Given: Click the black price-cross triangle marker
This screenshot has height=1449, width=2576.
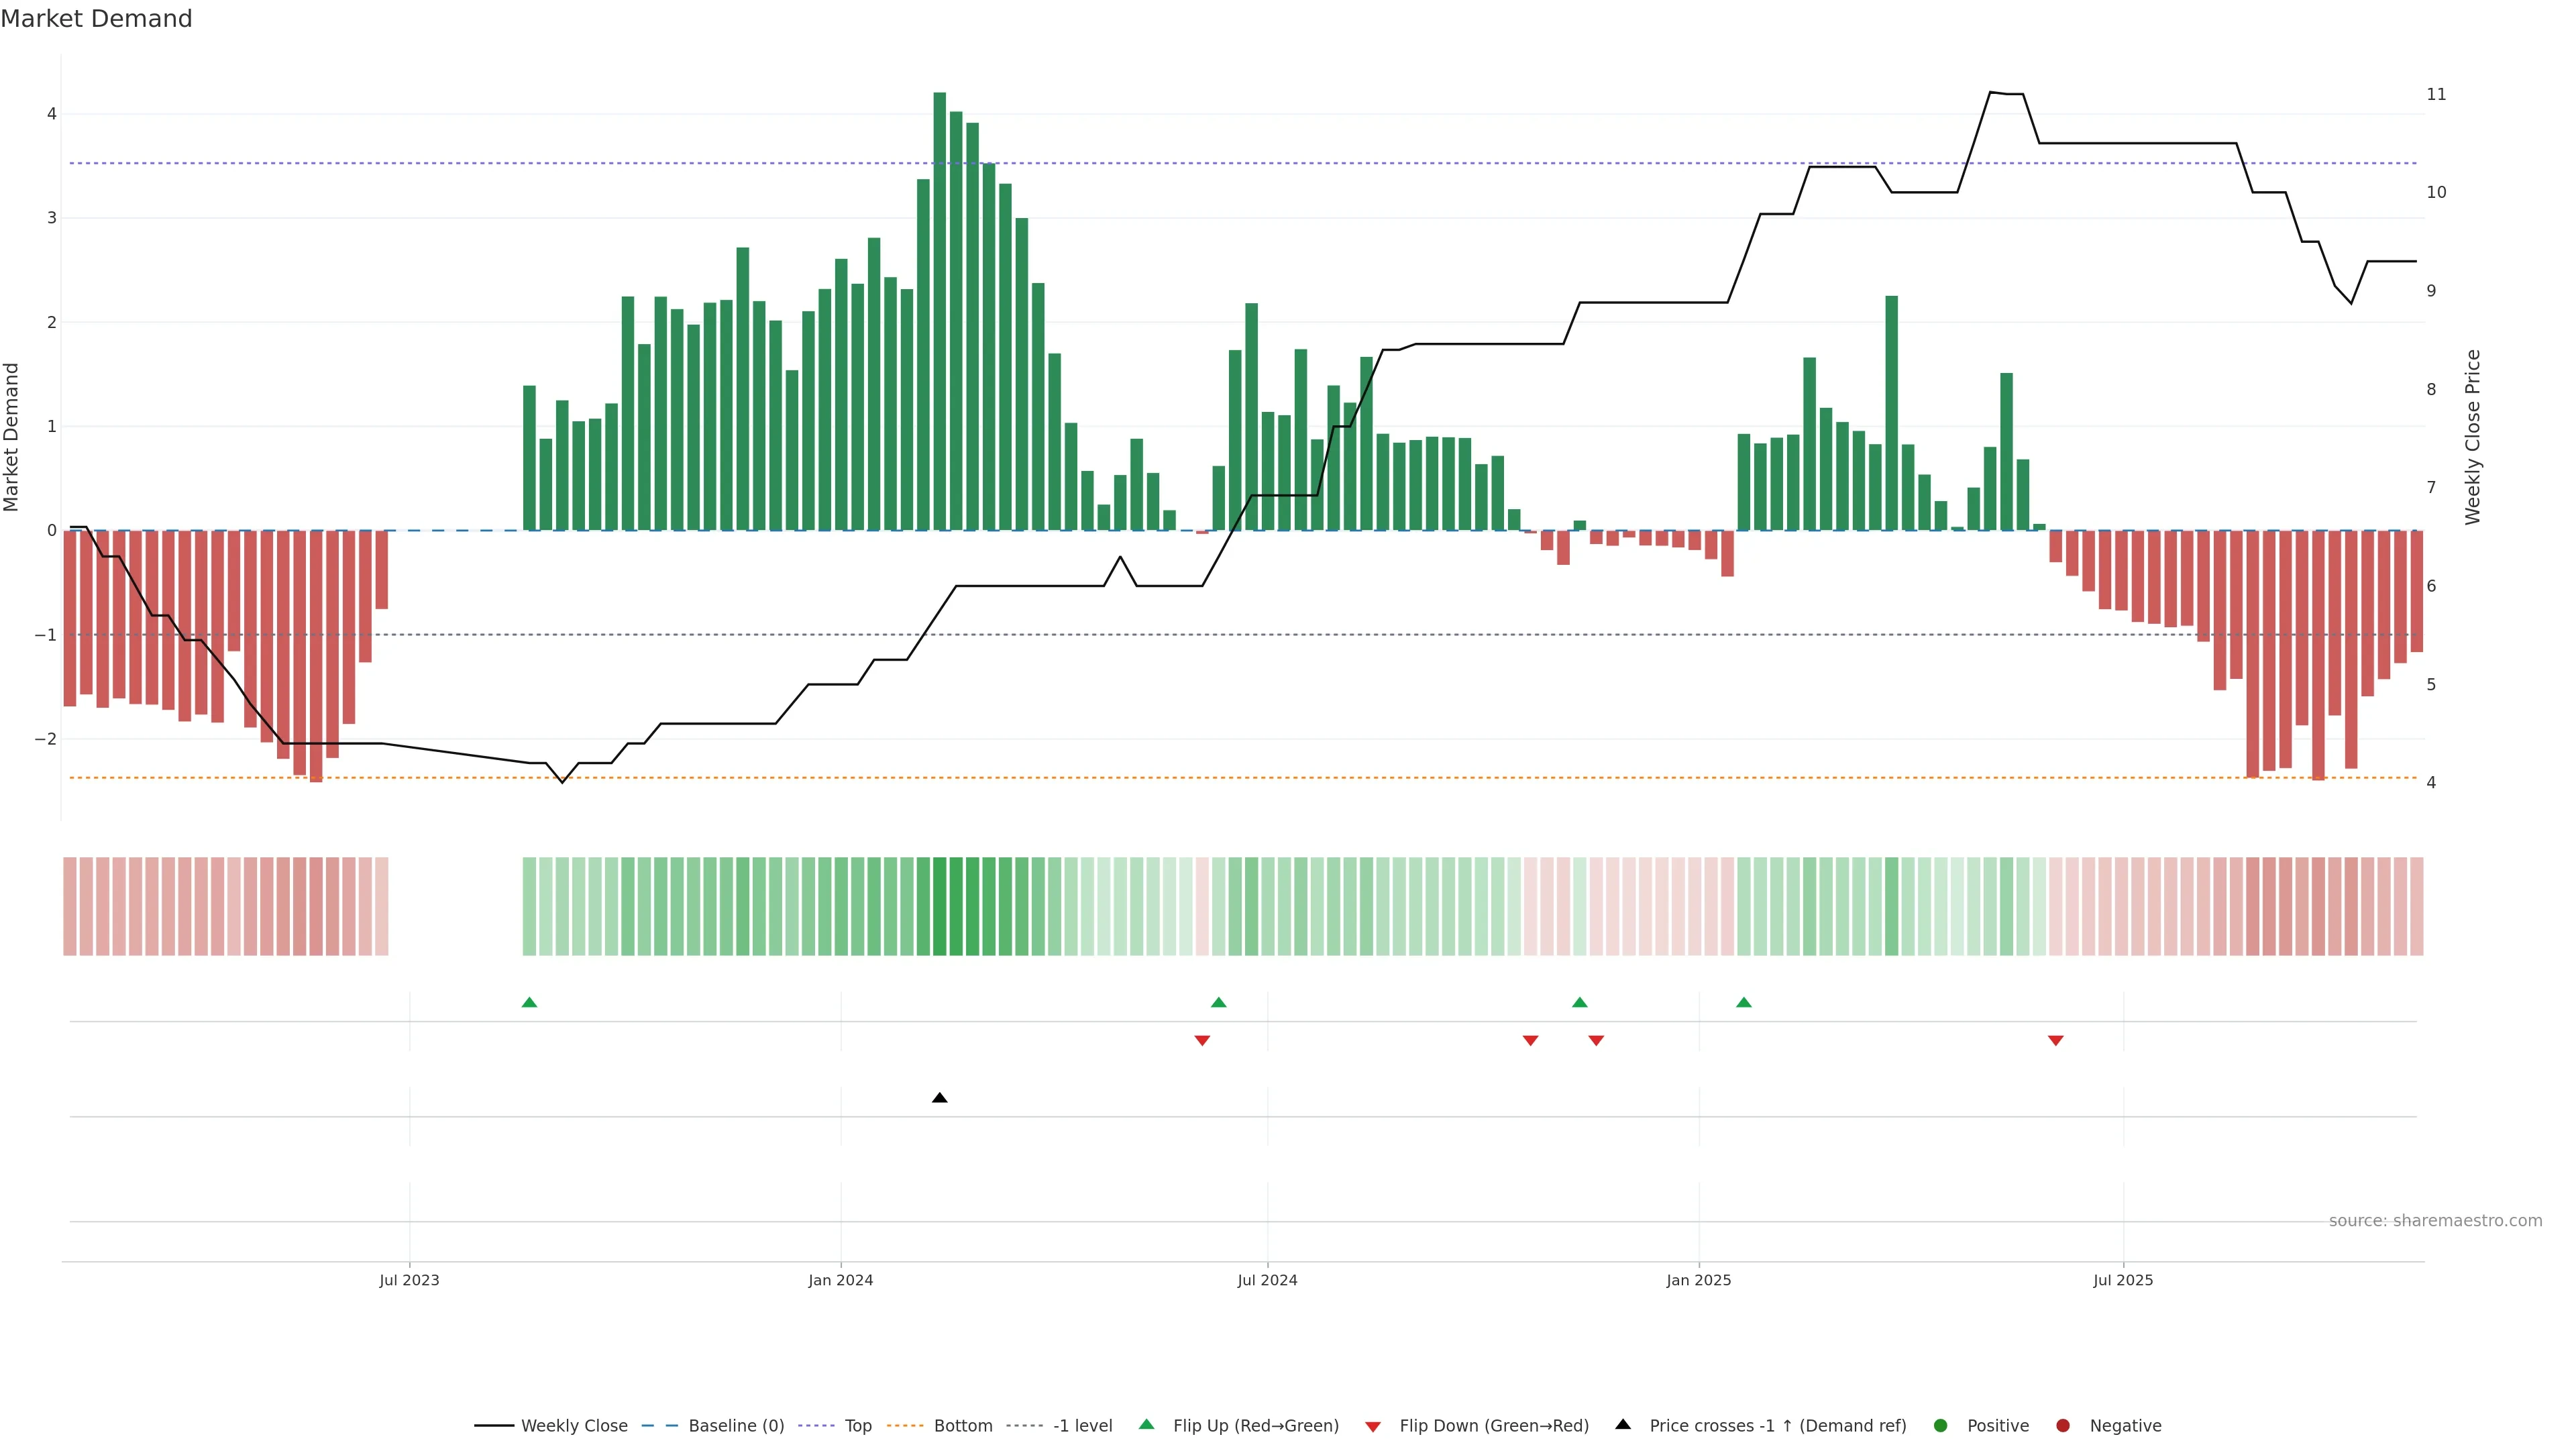Looking at the screenshot, I should (x=939, y=1098).
